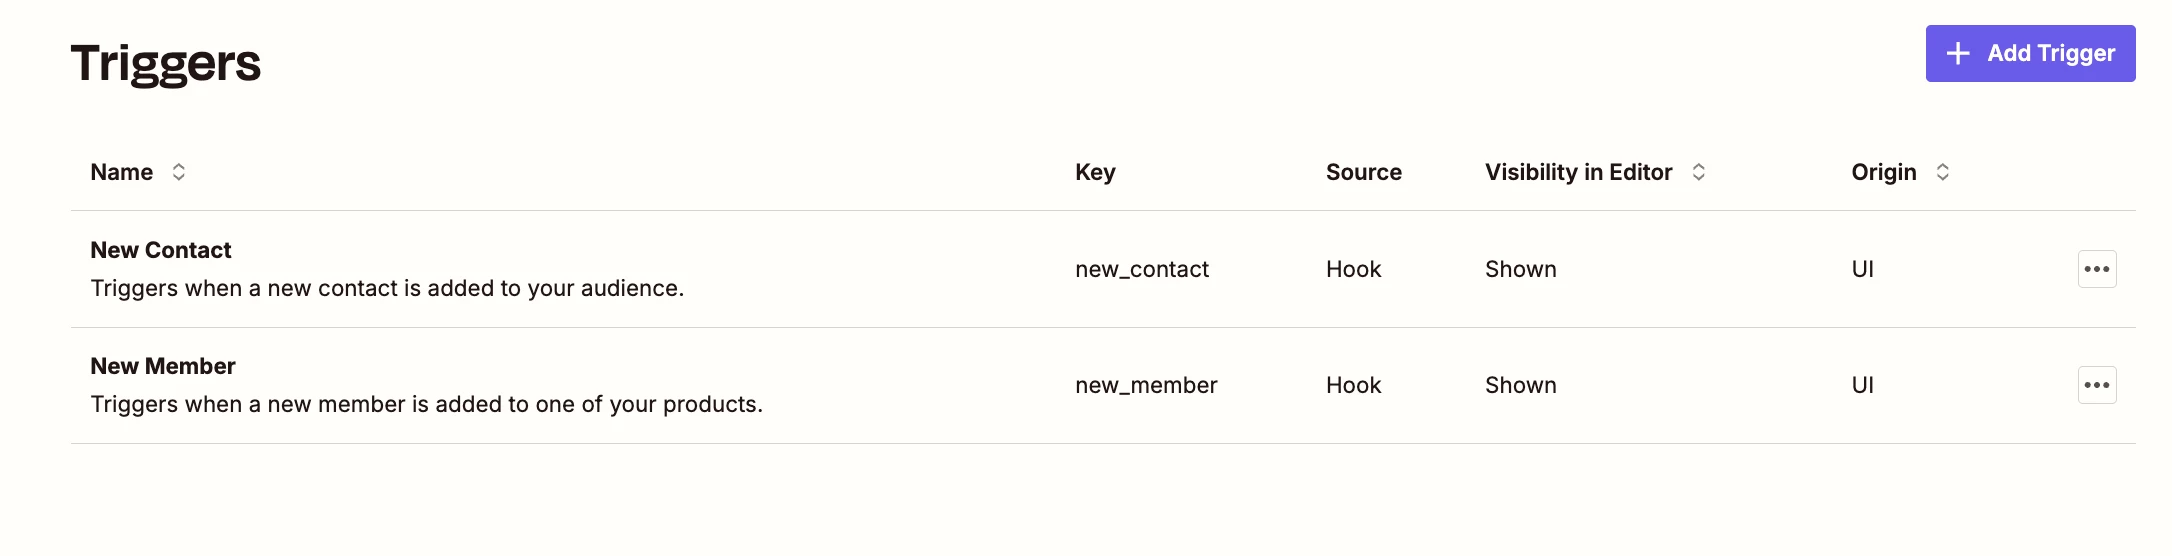
Task: Select the new_contact key text
Action: (x=1141, y=269)
